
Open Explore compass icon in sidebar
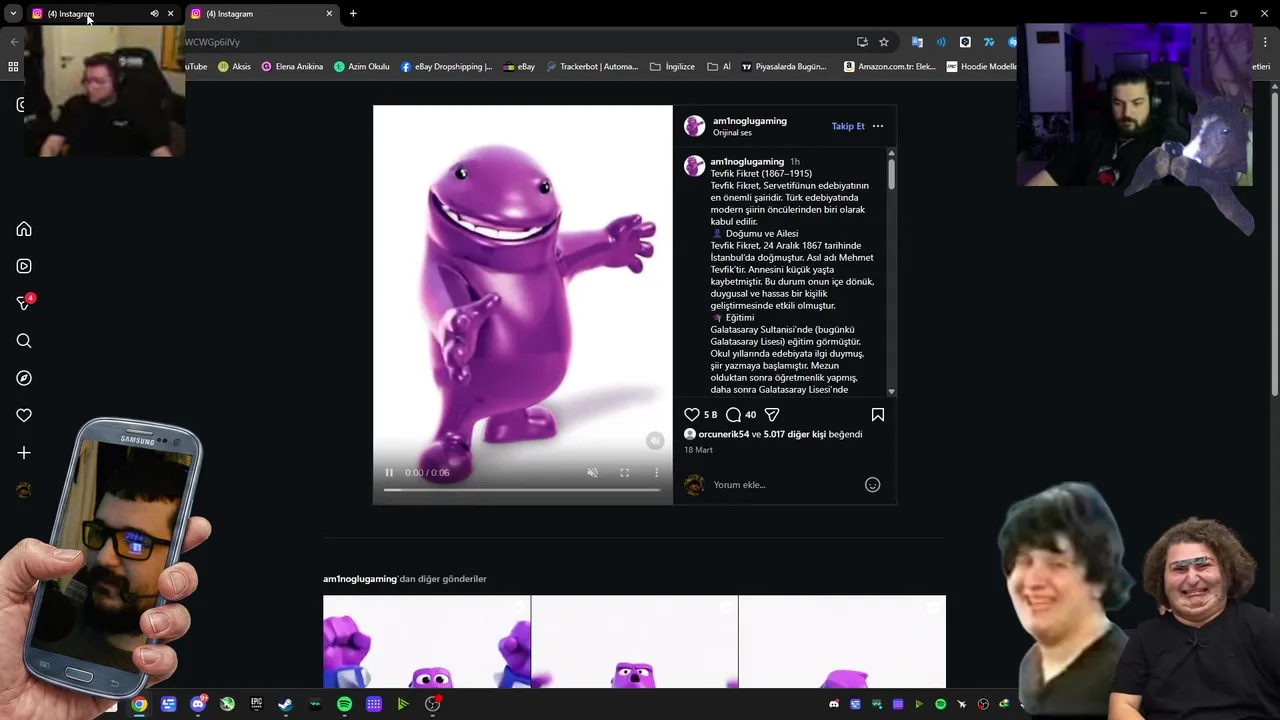coord(24,378)
